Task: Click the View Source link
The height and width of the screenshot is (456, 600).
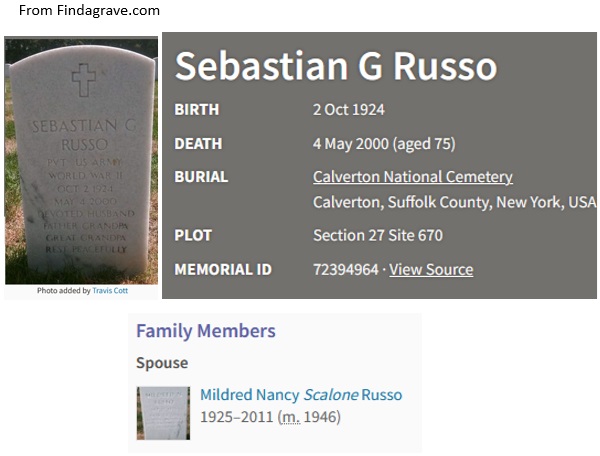Action: (431, 269)
